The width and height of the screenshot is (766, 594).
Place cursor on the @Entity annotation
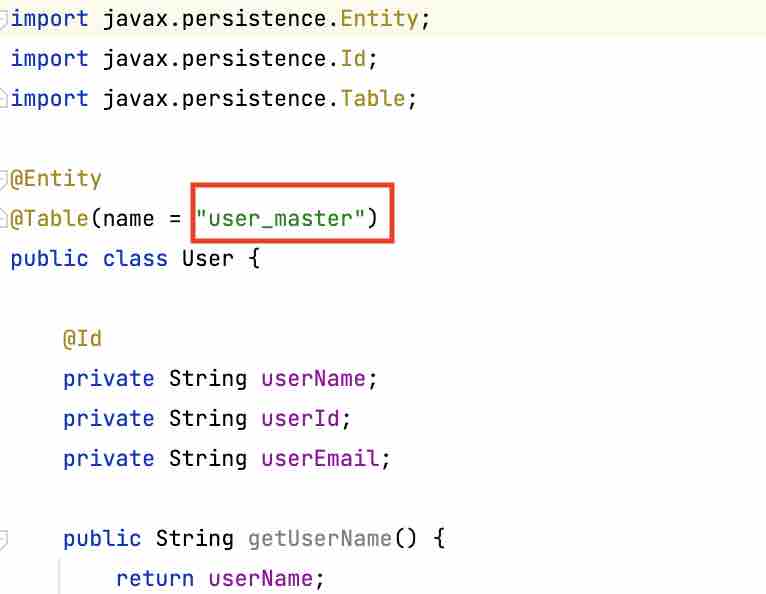tap(56, 179)
